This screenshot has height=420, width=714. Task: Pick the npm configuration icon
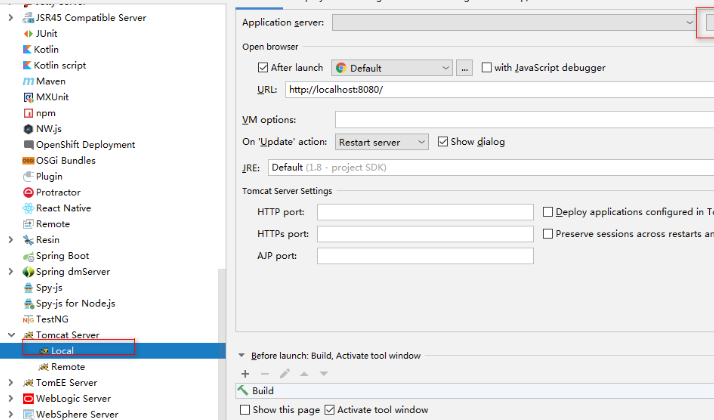pyautogui.click(x=28, y=113)
